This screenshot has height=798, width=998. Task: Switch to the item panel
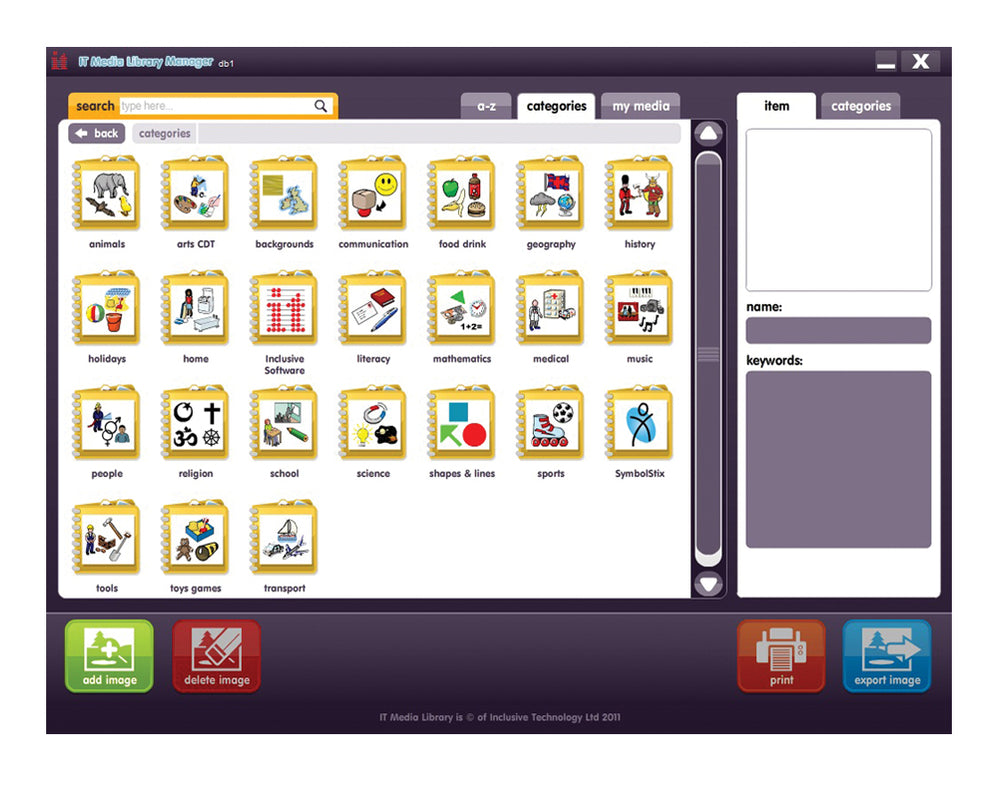click(776, 105)
